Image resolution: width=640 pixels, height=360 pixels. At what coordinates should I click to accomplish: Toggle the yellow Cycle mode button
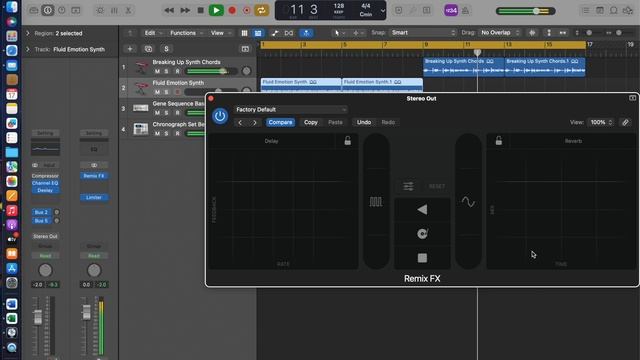(x=262, y=10)
